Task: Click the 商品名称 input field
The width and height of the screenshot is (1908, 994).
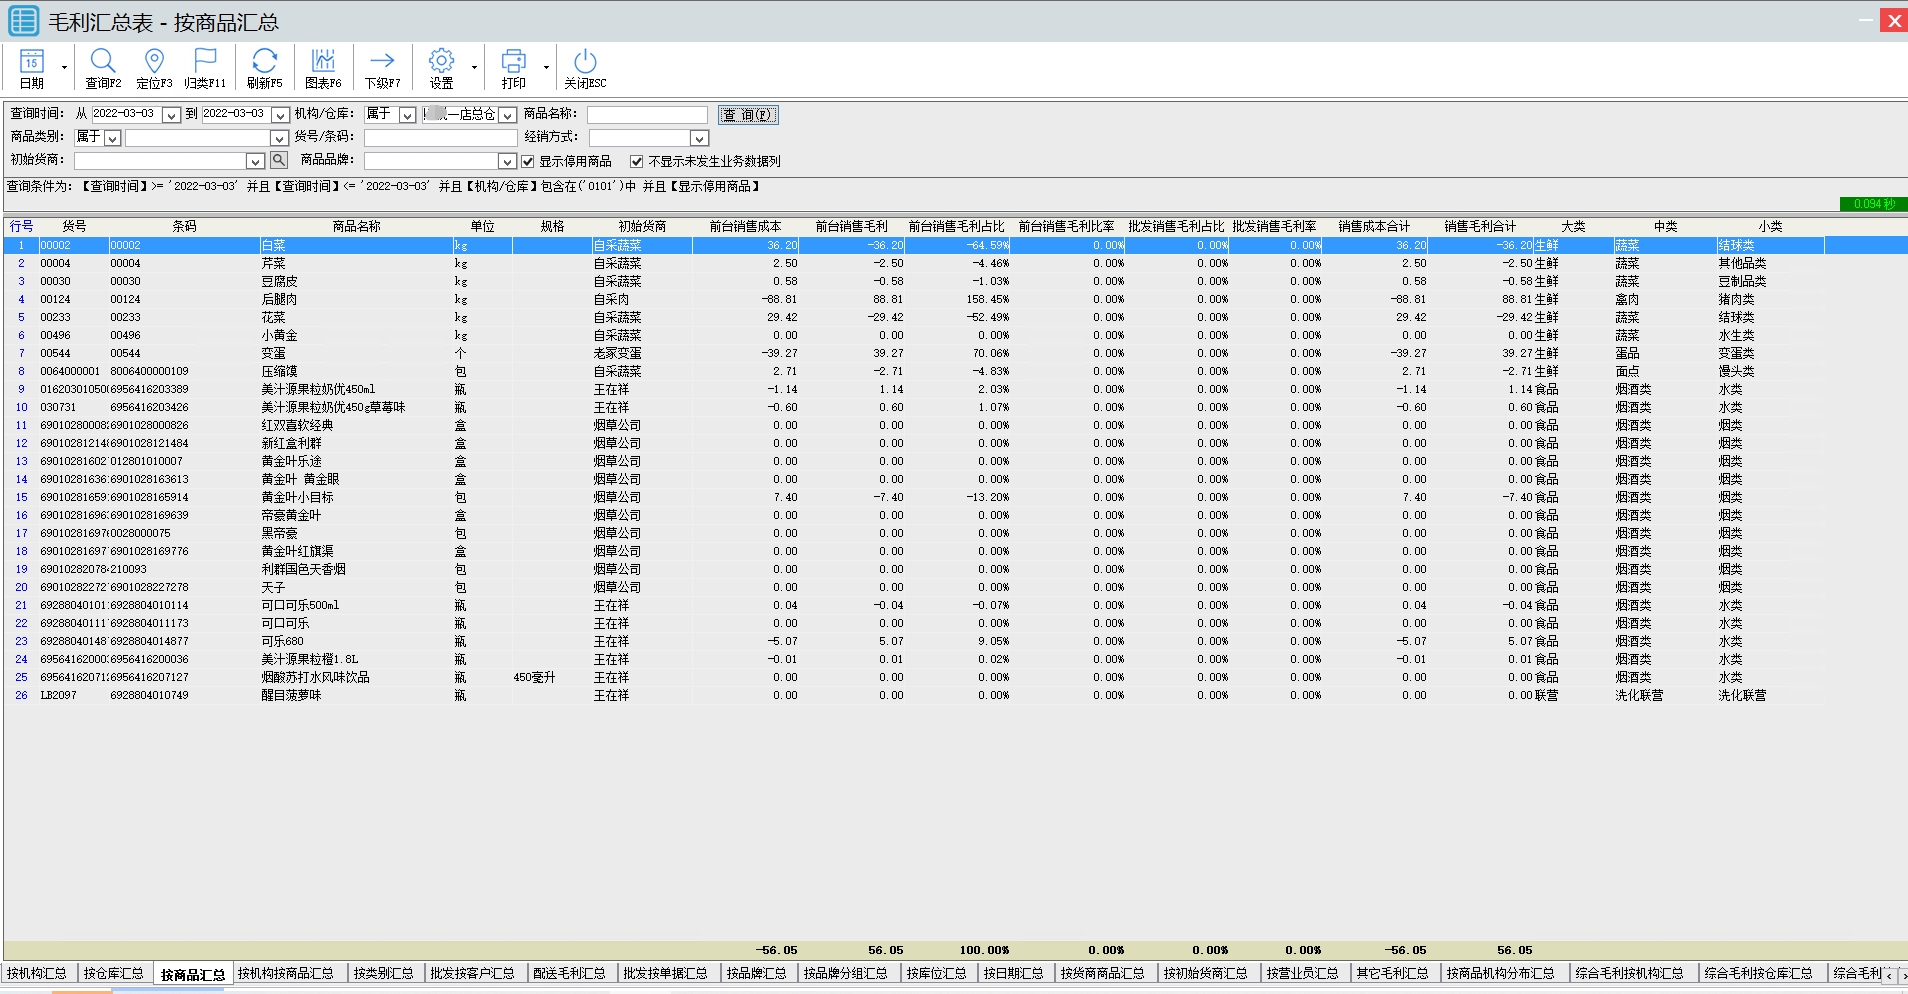Action: (x=647, y=115)
